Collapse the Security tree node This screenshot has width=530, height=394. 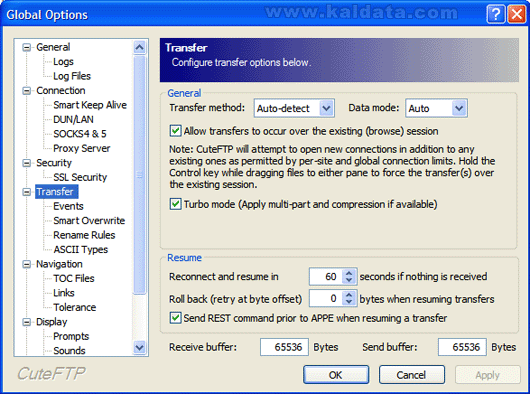point(27,163)
